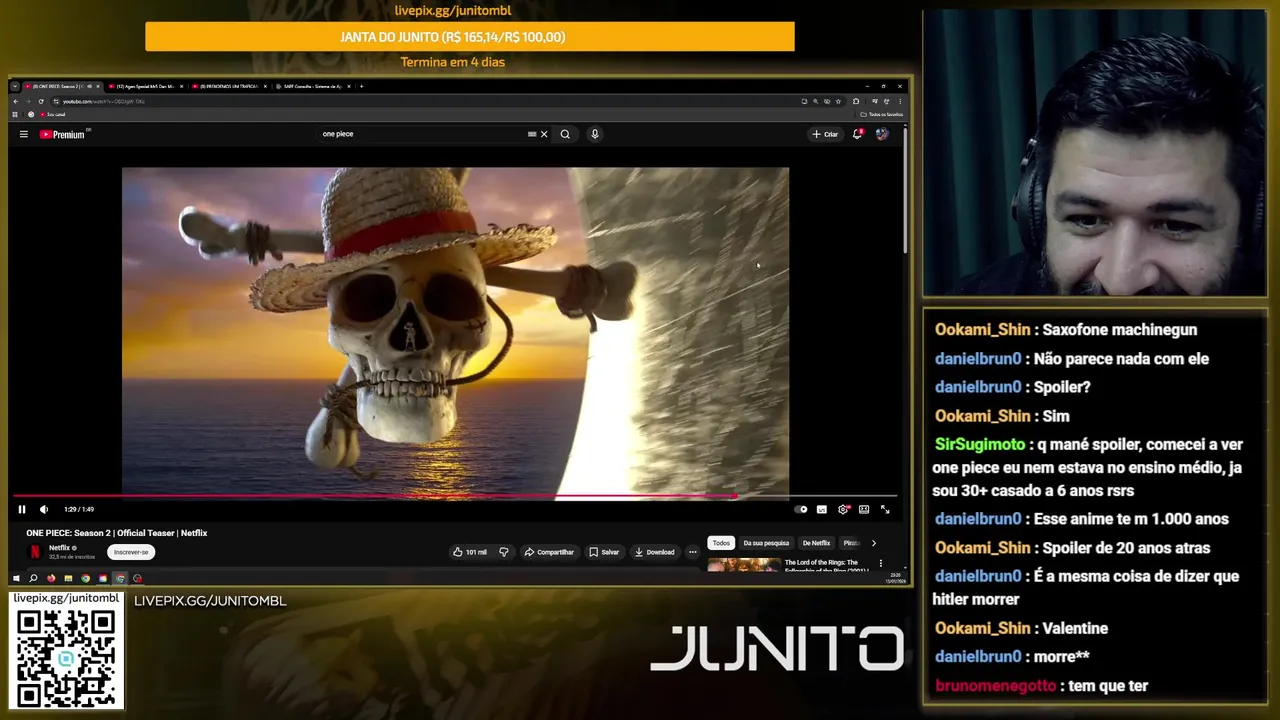The image size is (1280, 720).
Task: Open the 'Seu canal' bookmark
Action: pos(52,114)
